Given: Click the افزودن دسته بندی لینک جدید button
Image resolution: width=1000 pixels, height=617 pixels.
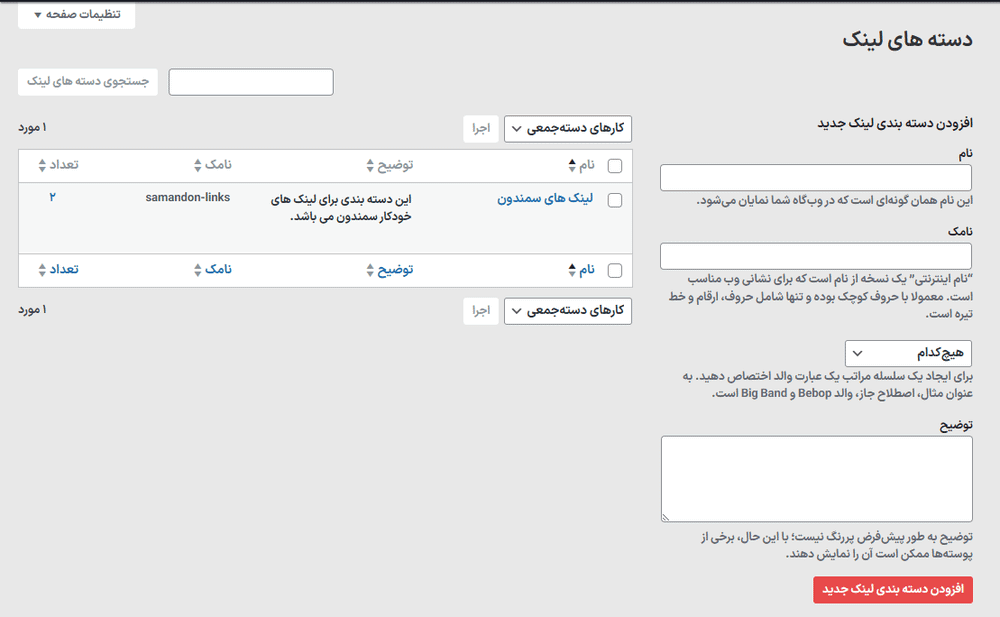Looking at the screenshot, I should point(893,590).
